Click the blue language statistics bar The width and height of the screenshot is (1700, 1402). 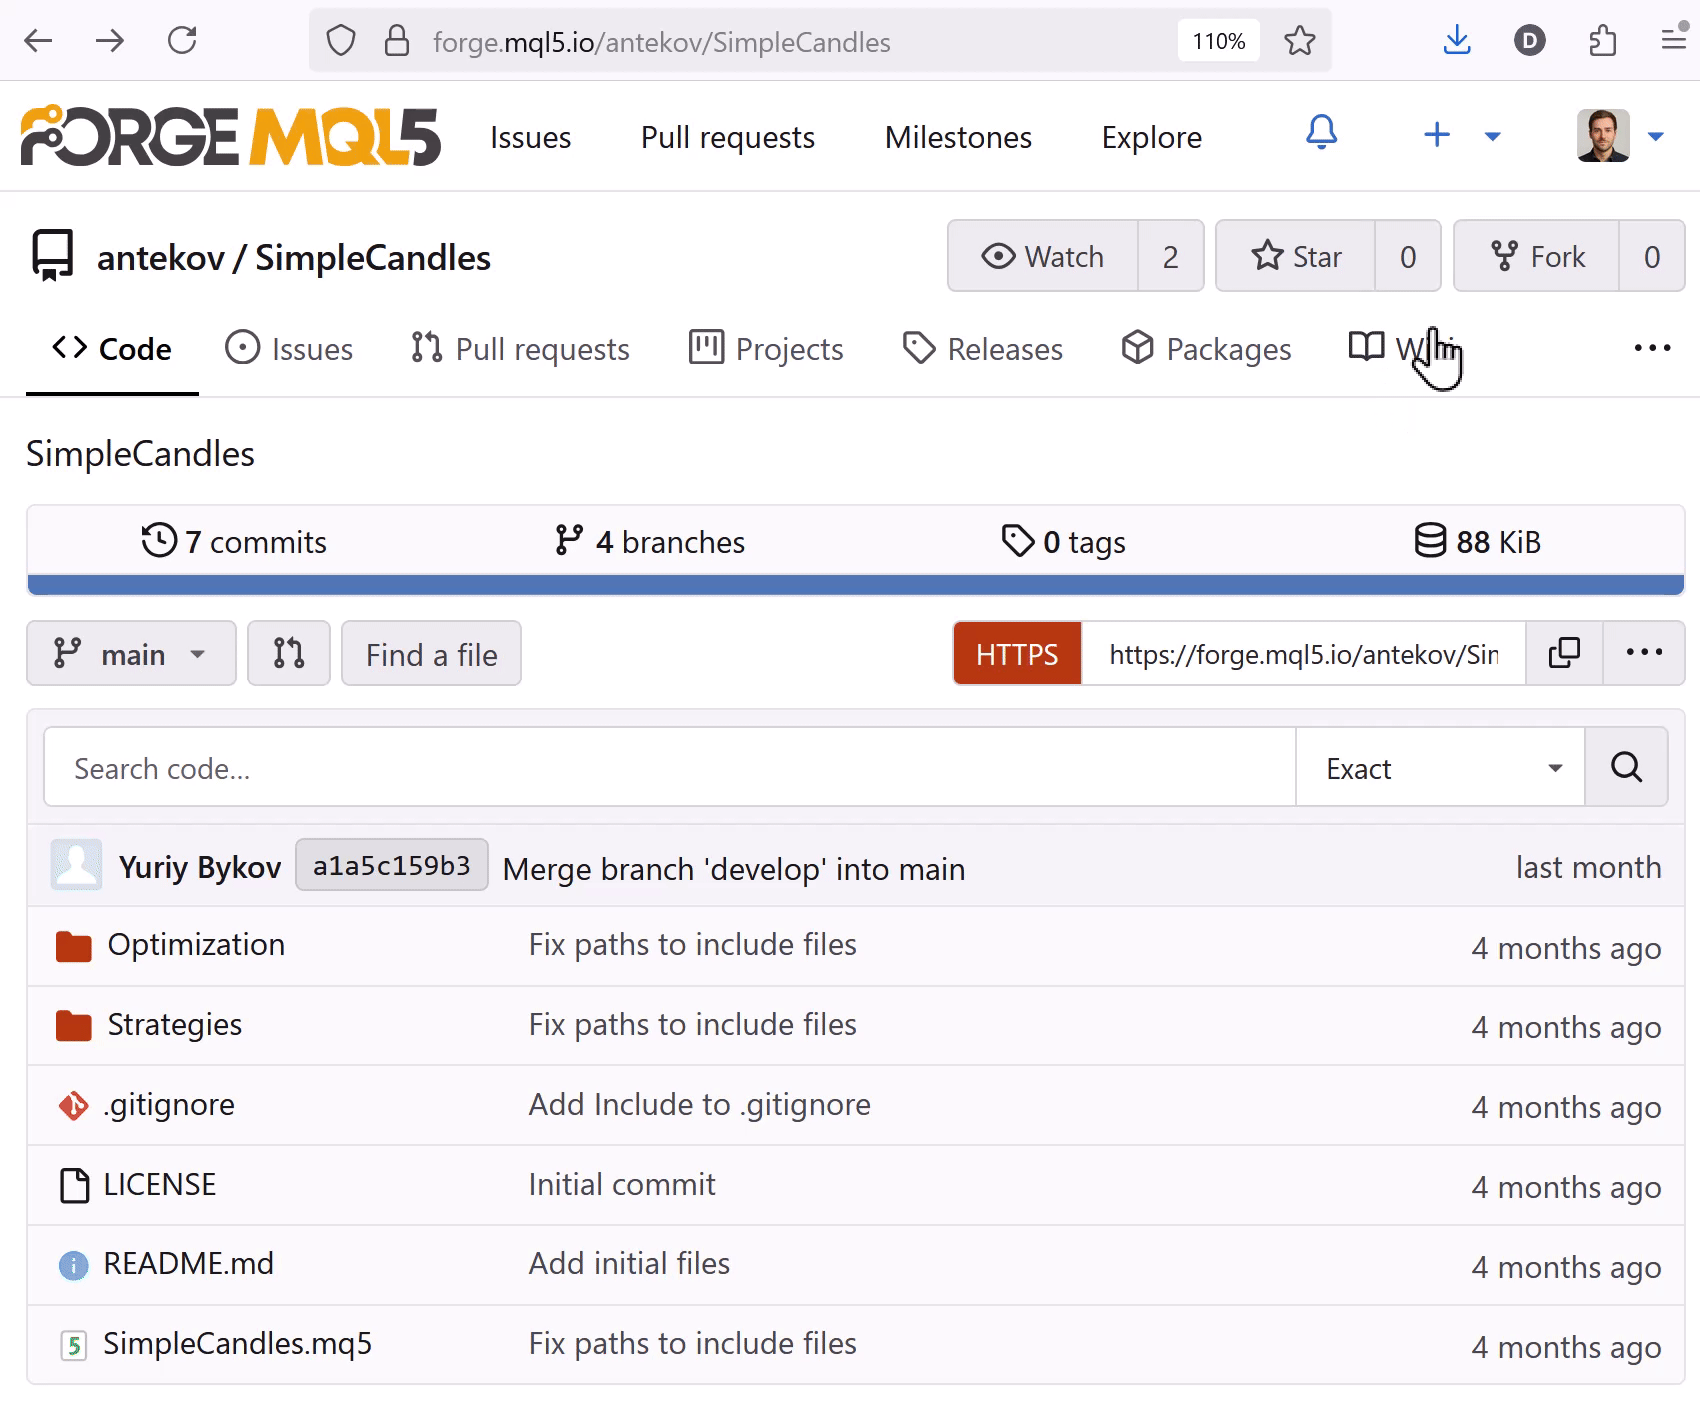[856, 585]
